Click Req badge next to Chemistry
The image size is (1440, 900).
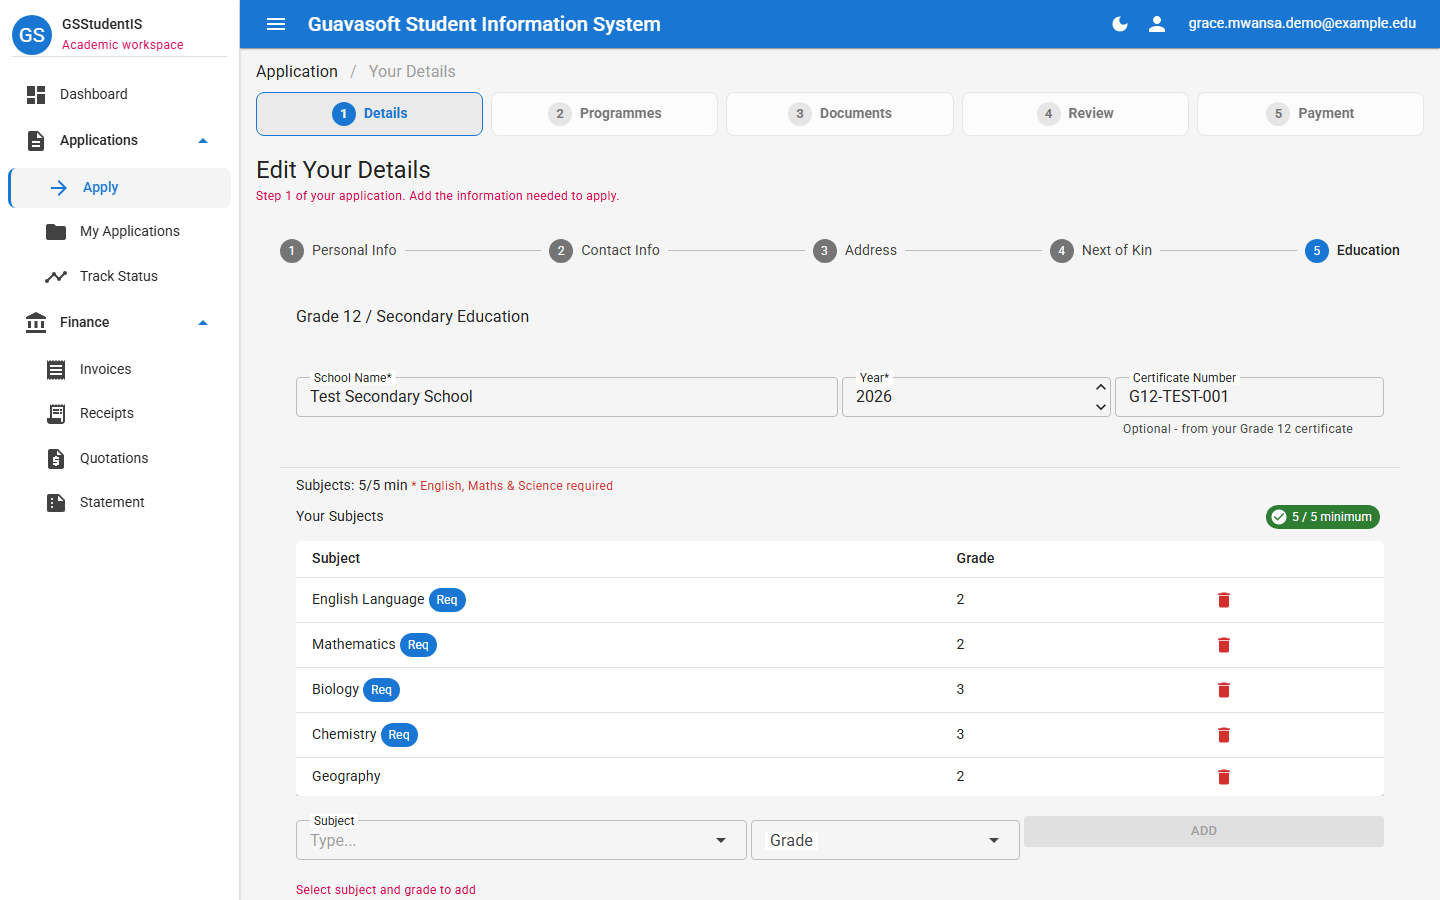coord(399,735)
